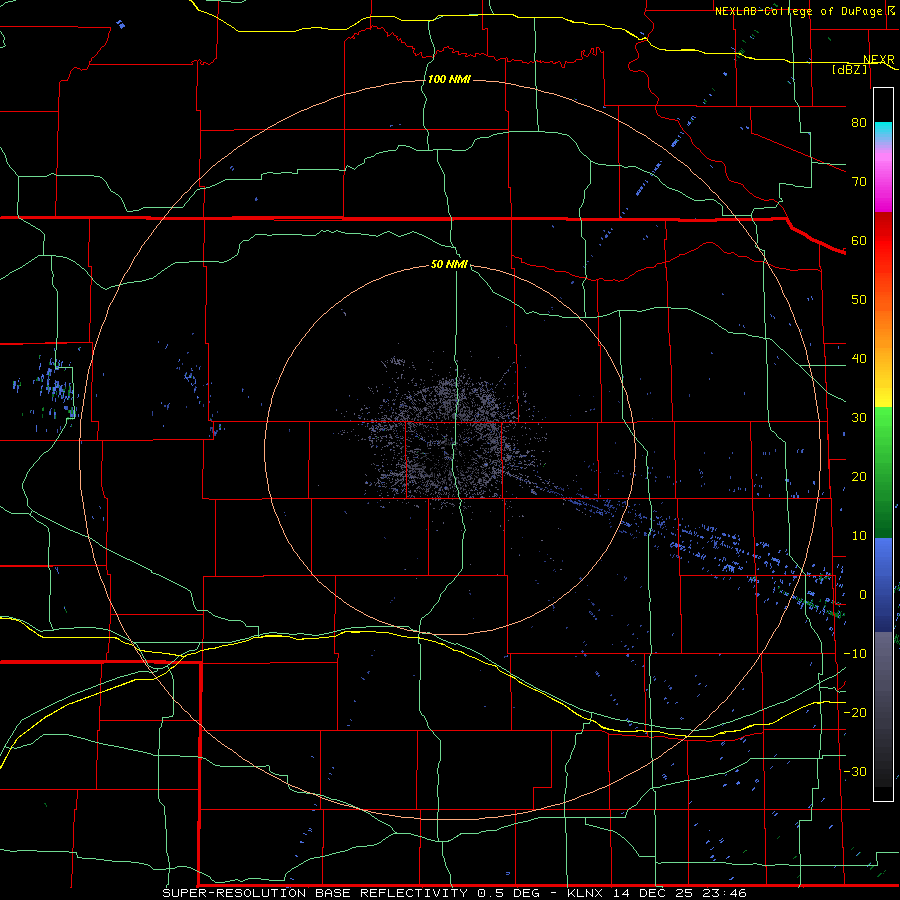Click the 70 dBZ scale value
The height and width of the screenshot is (900, 900).
pyautogui.click(x=859, y=182)
